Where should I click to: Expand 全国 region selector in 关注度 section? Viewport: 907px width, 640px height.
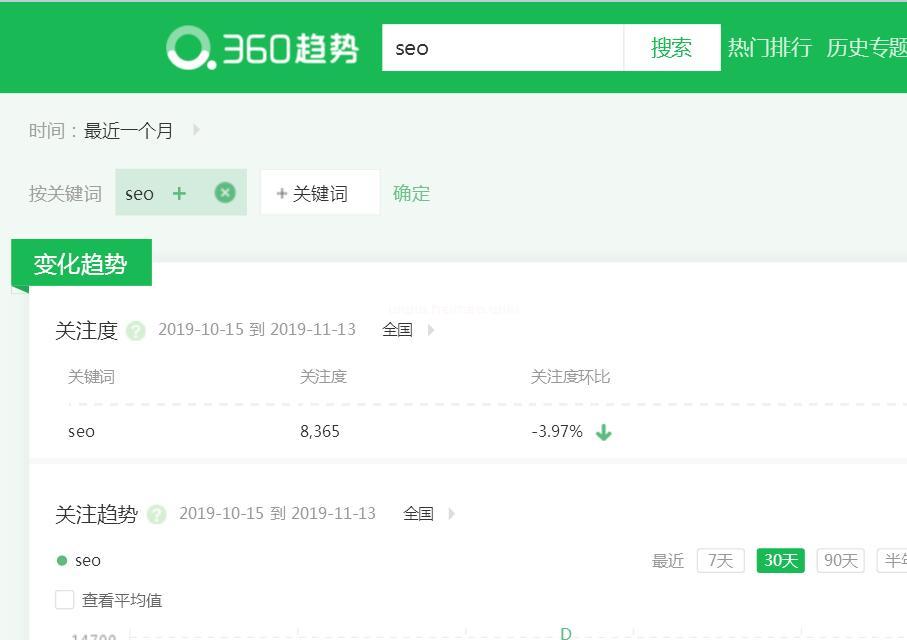[x=408, y=330]
